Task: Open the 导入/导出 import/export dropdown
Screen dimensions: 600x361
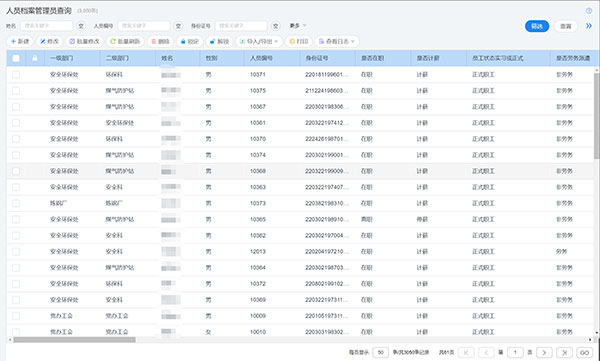Action: [x=259, y=41]
